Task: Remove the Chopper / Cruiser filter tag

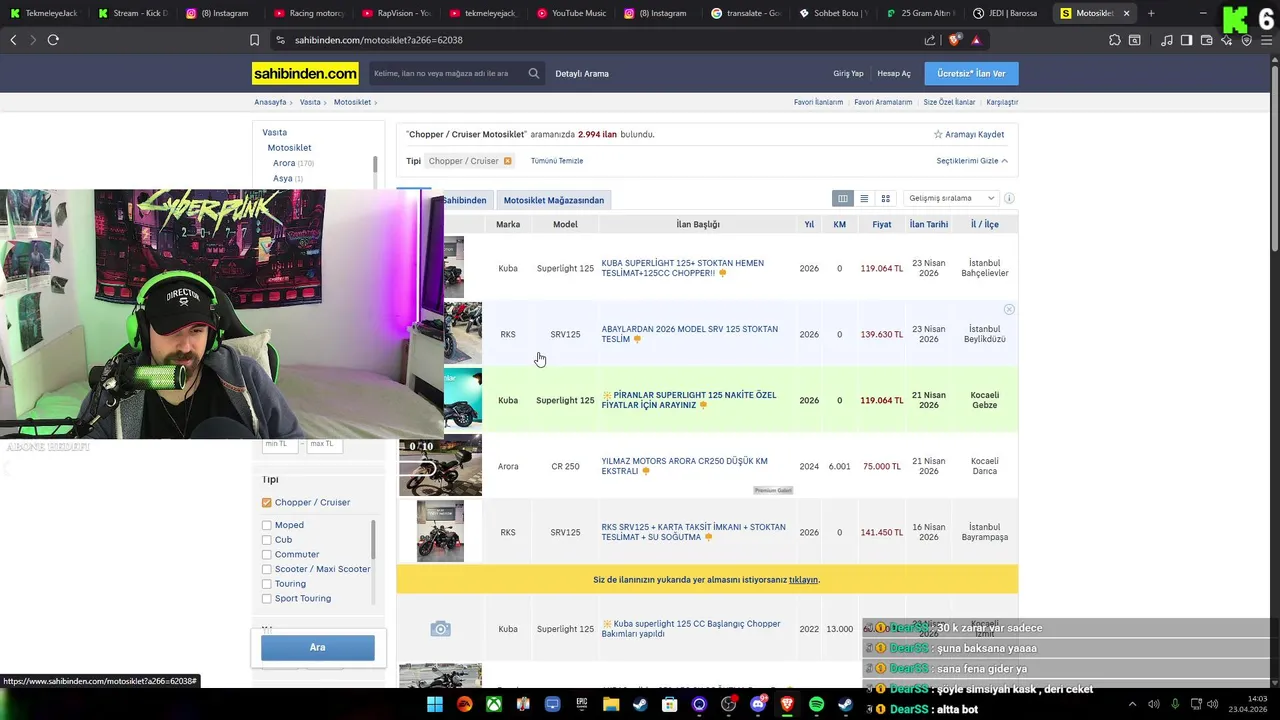Action: pyautogui.click(x=508, y=161)
